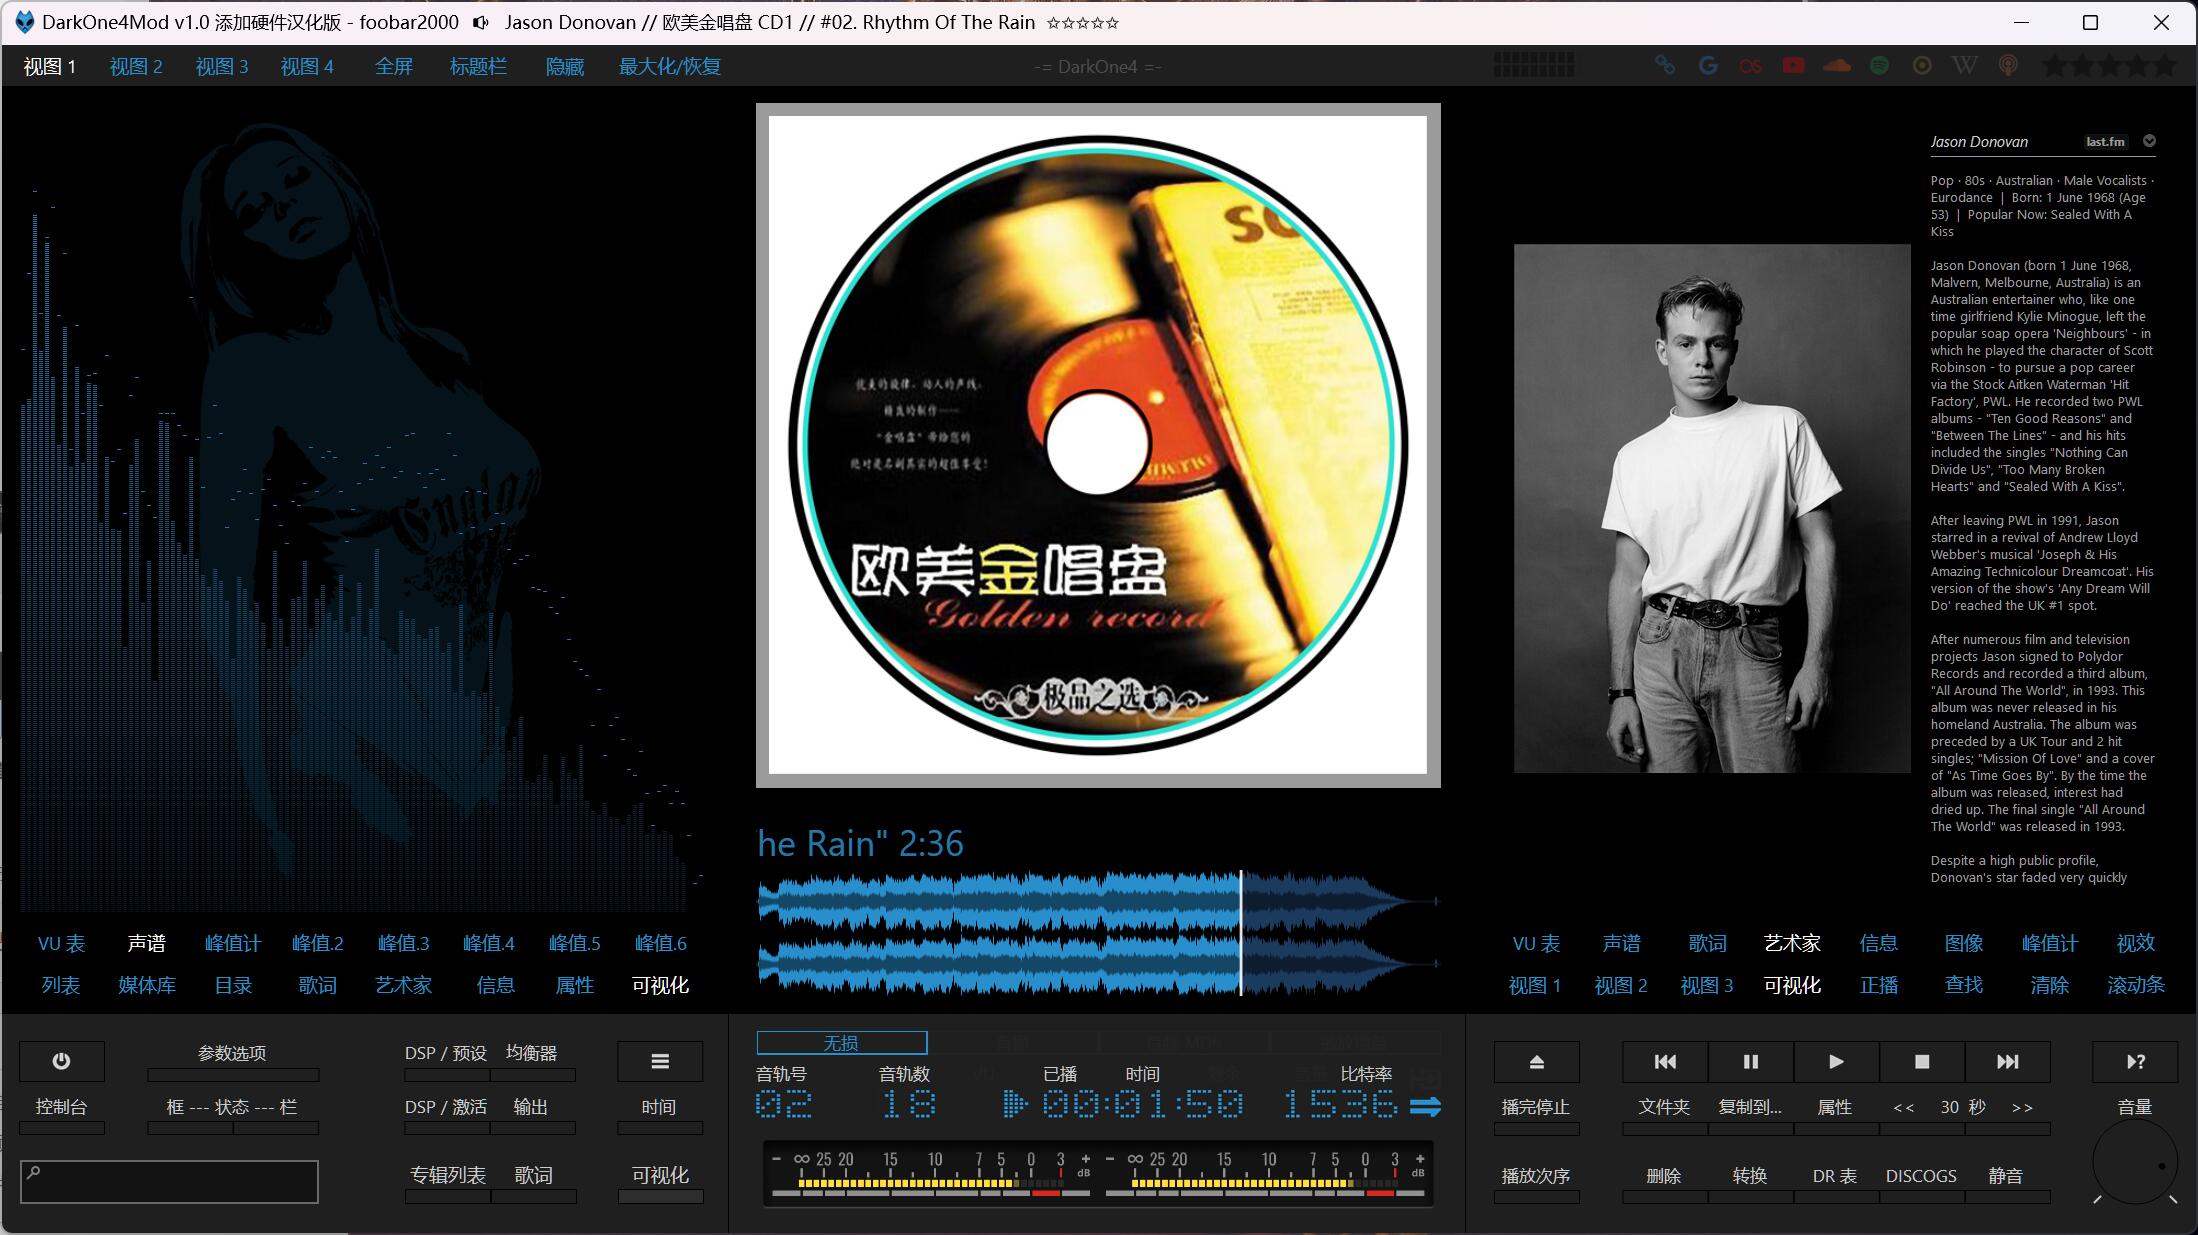2198x1235 pixels.
Task: Enable 全屏 fullscreen mode
Action: click(393, 66)
